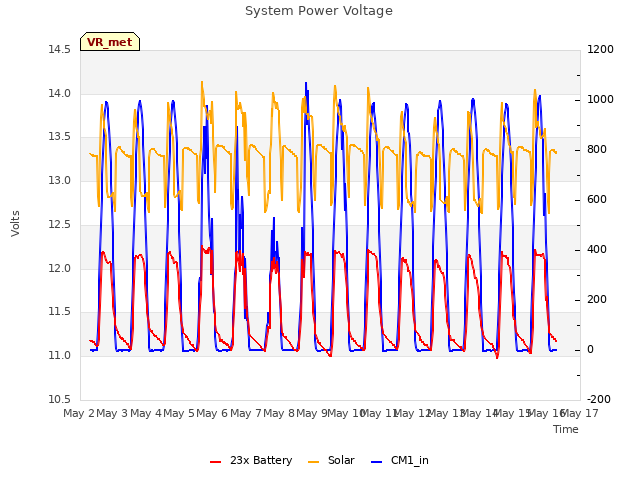This screenshot has width=640, height=480.
Task: Click the May 3 date label
Action: [112, 413]
